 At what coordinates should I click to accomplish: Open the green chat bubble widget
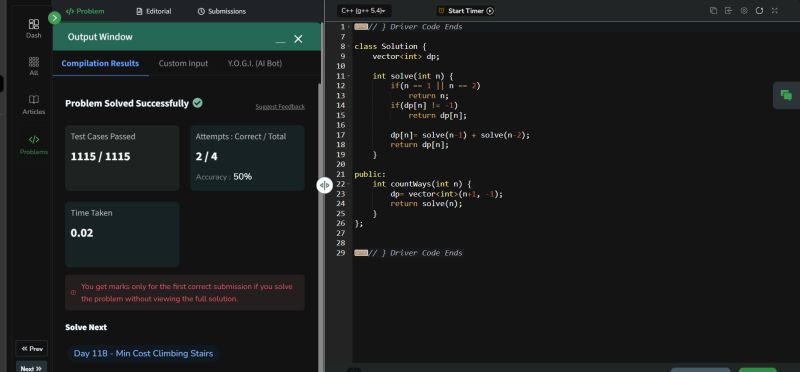pos(786,95)
